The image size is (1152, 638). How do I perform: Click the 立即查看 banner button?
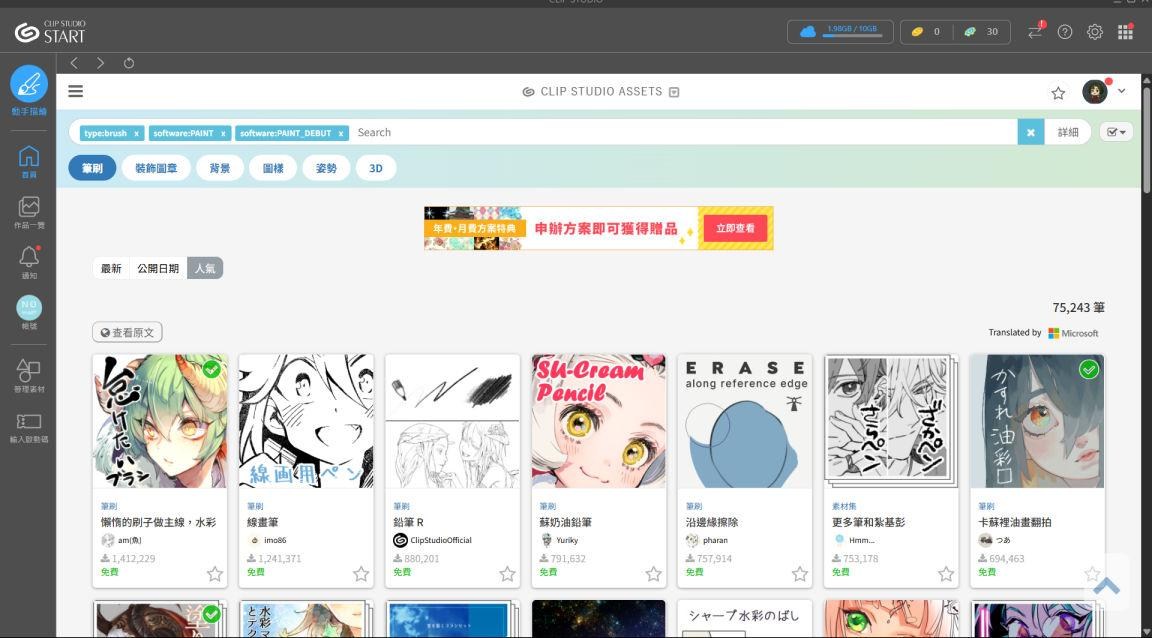[x=735, y=229]
